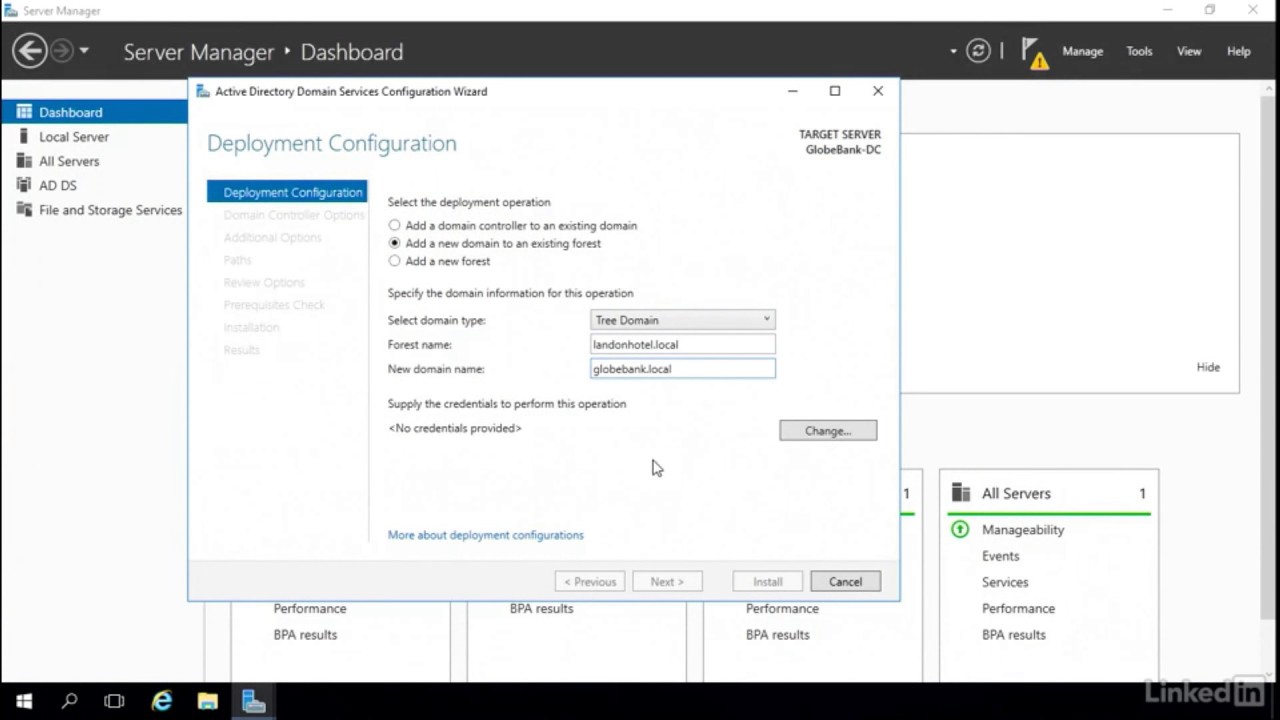Open Task View on the taskbar
The height and width of the screenshot is (720, 1280).
[x=114, y=701]
